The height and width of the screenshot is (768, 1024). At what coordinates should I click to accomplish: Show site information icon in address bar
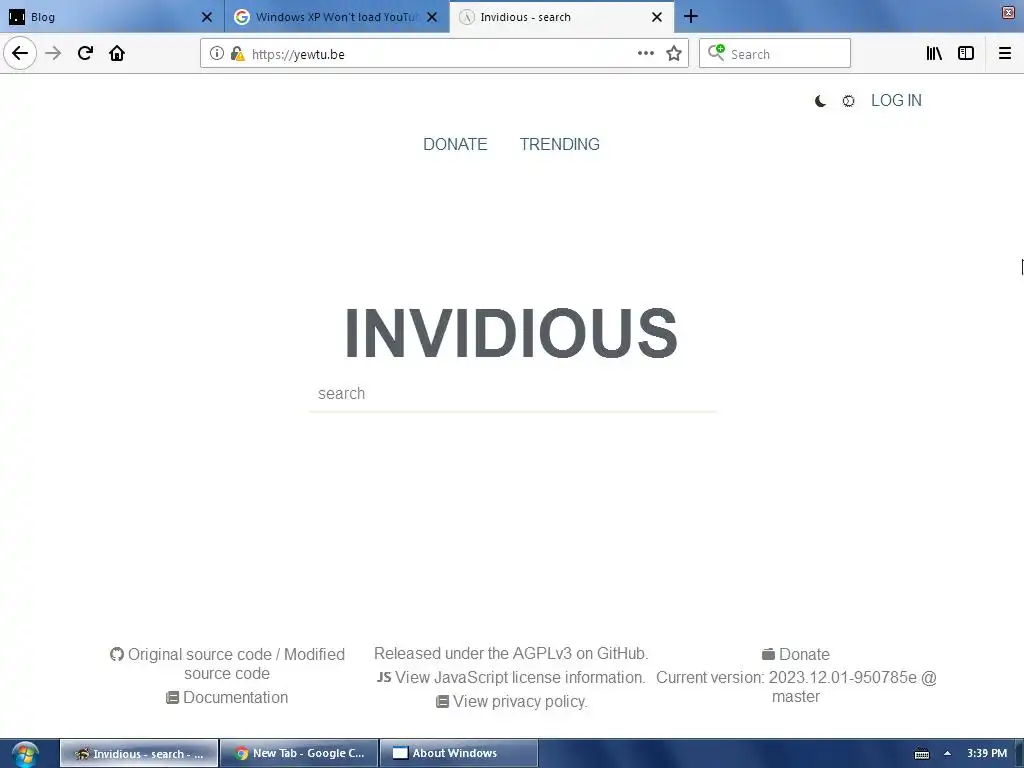tap(217, 54)
